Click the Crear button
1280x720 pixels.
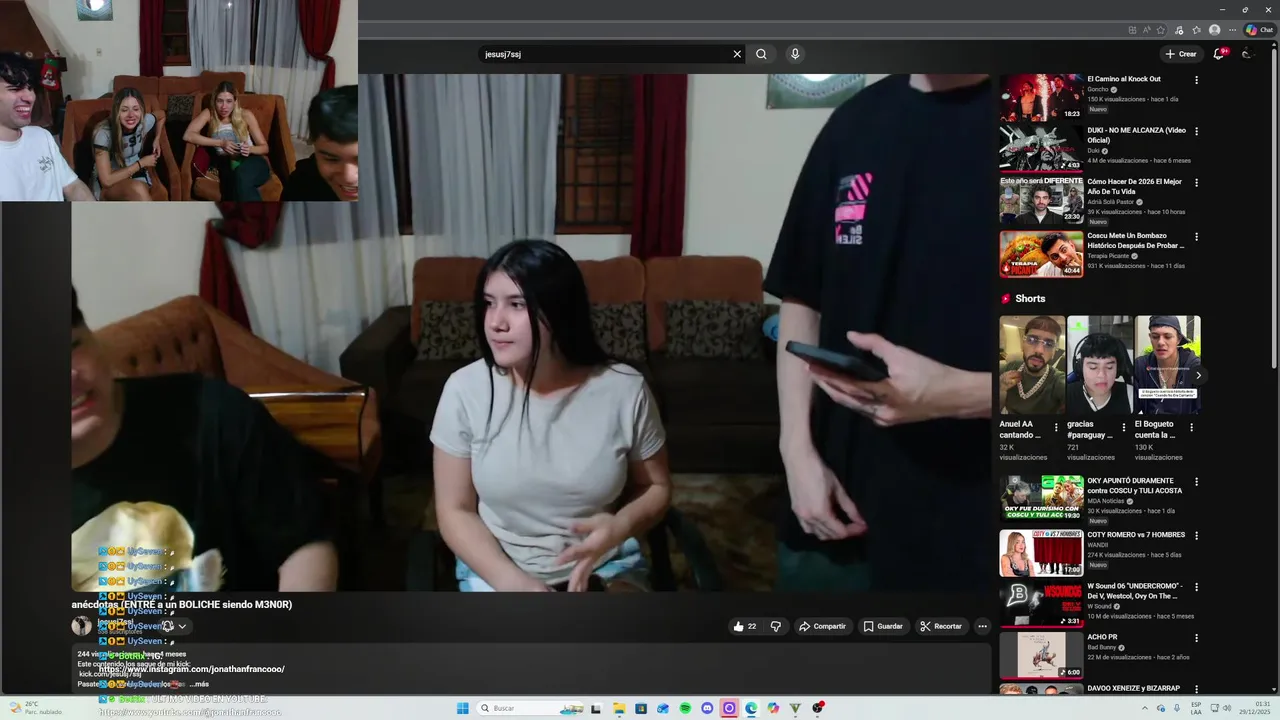point(1180,54)
